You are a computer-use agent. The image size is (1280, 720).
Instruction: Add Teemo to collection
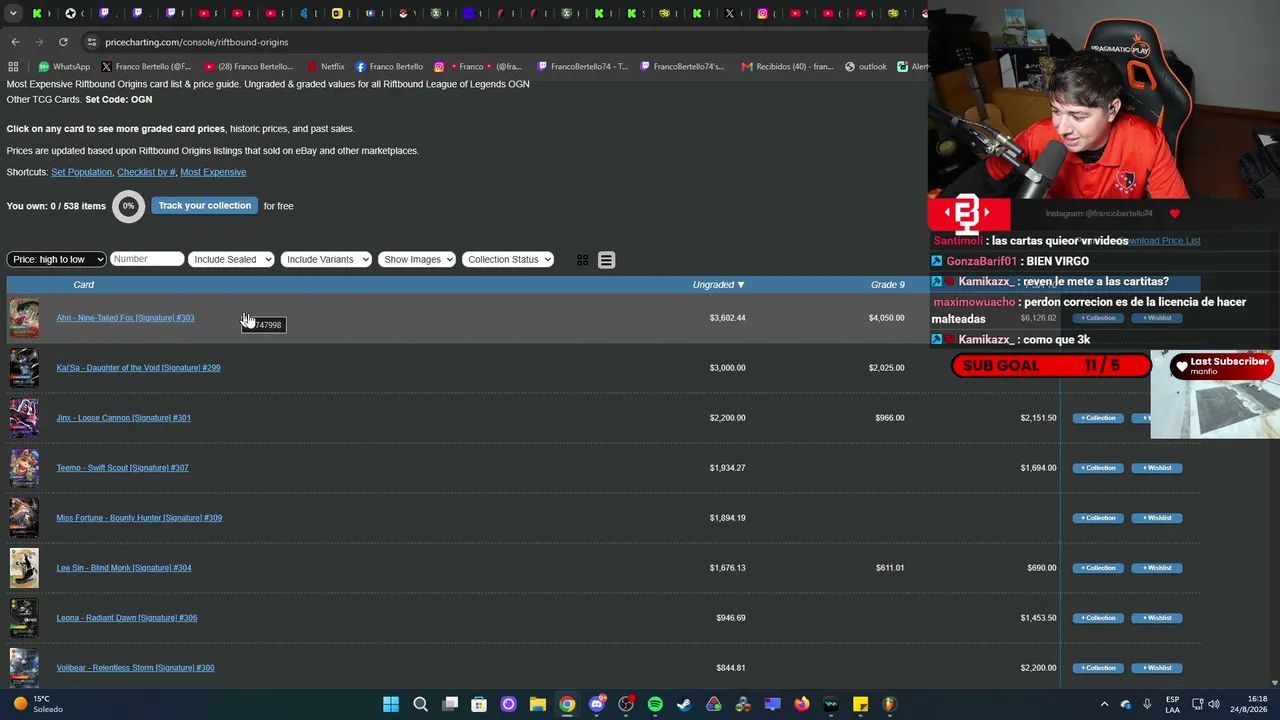pos(1098,468)
